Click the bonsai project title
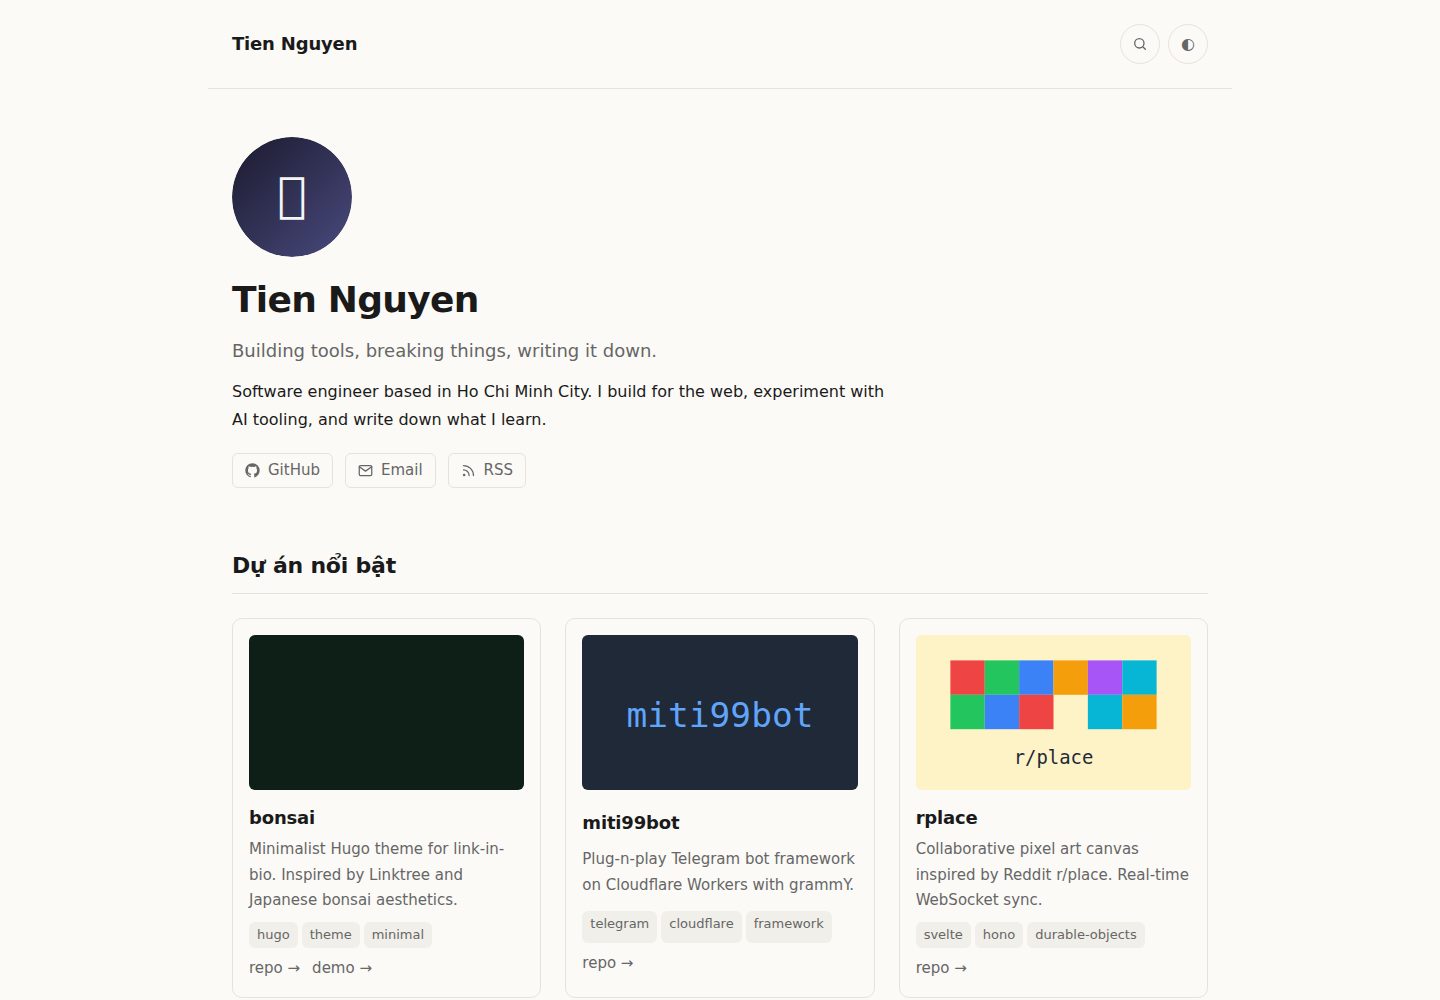 (282, 817)
